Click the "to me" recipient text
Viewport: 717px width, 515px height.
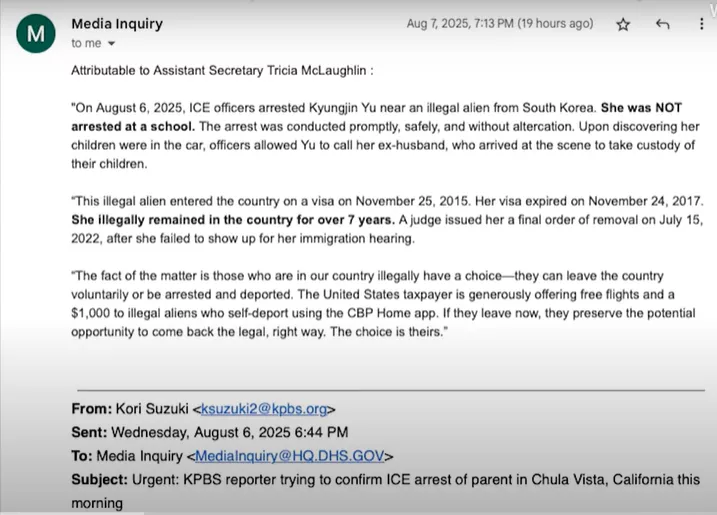[x=86, y=43]
